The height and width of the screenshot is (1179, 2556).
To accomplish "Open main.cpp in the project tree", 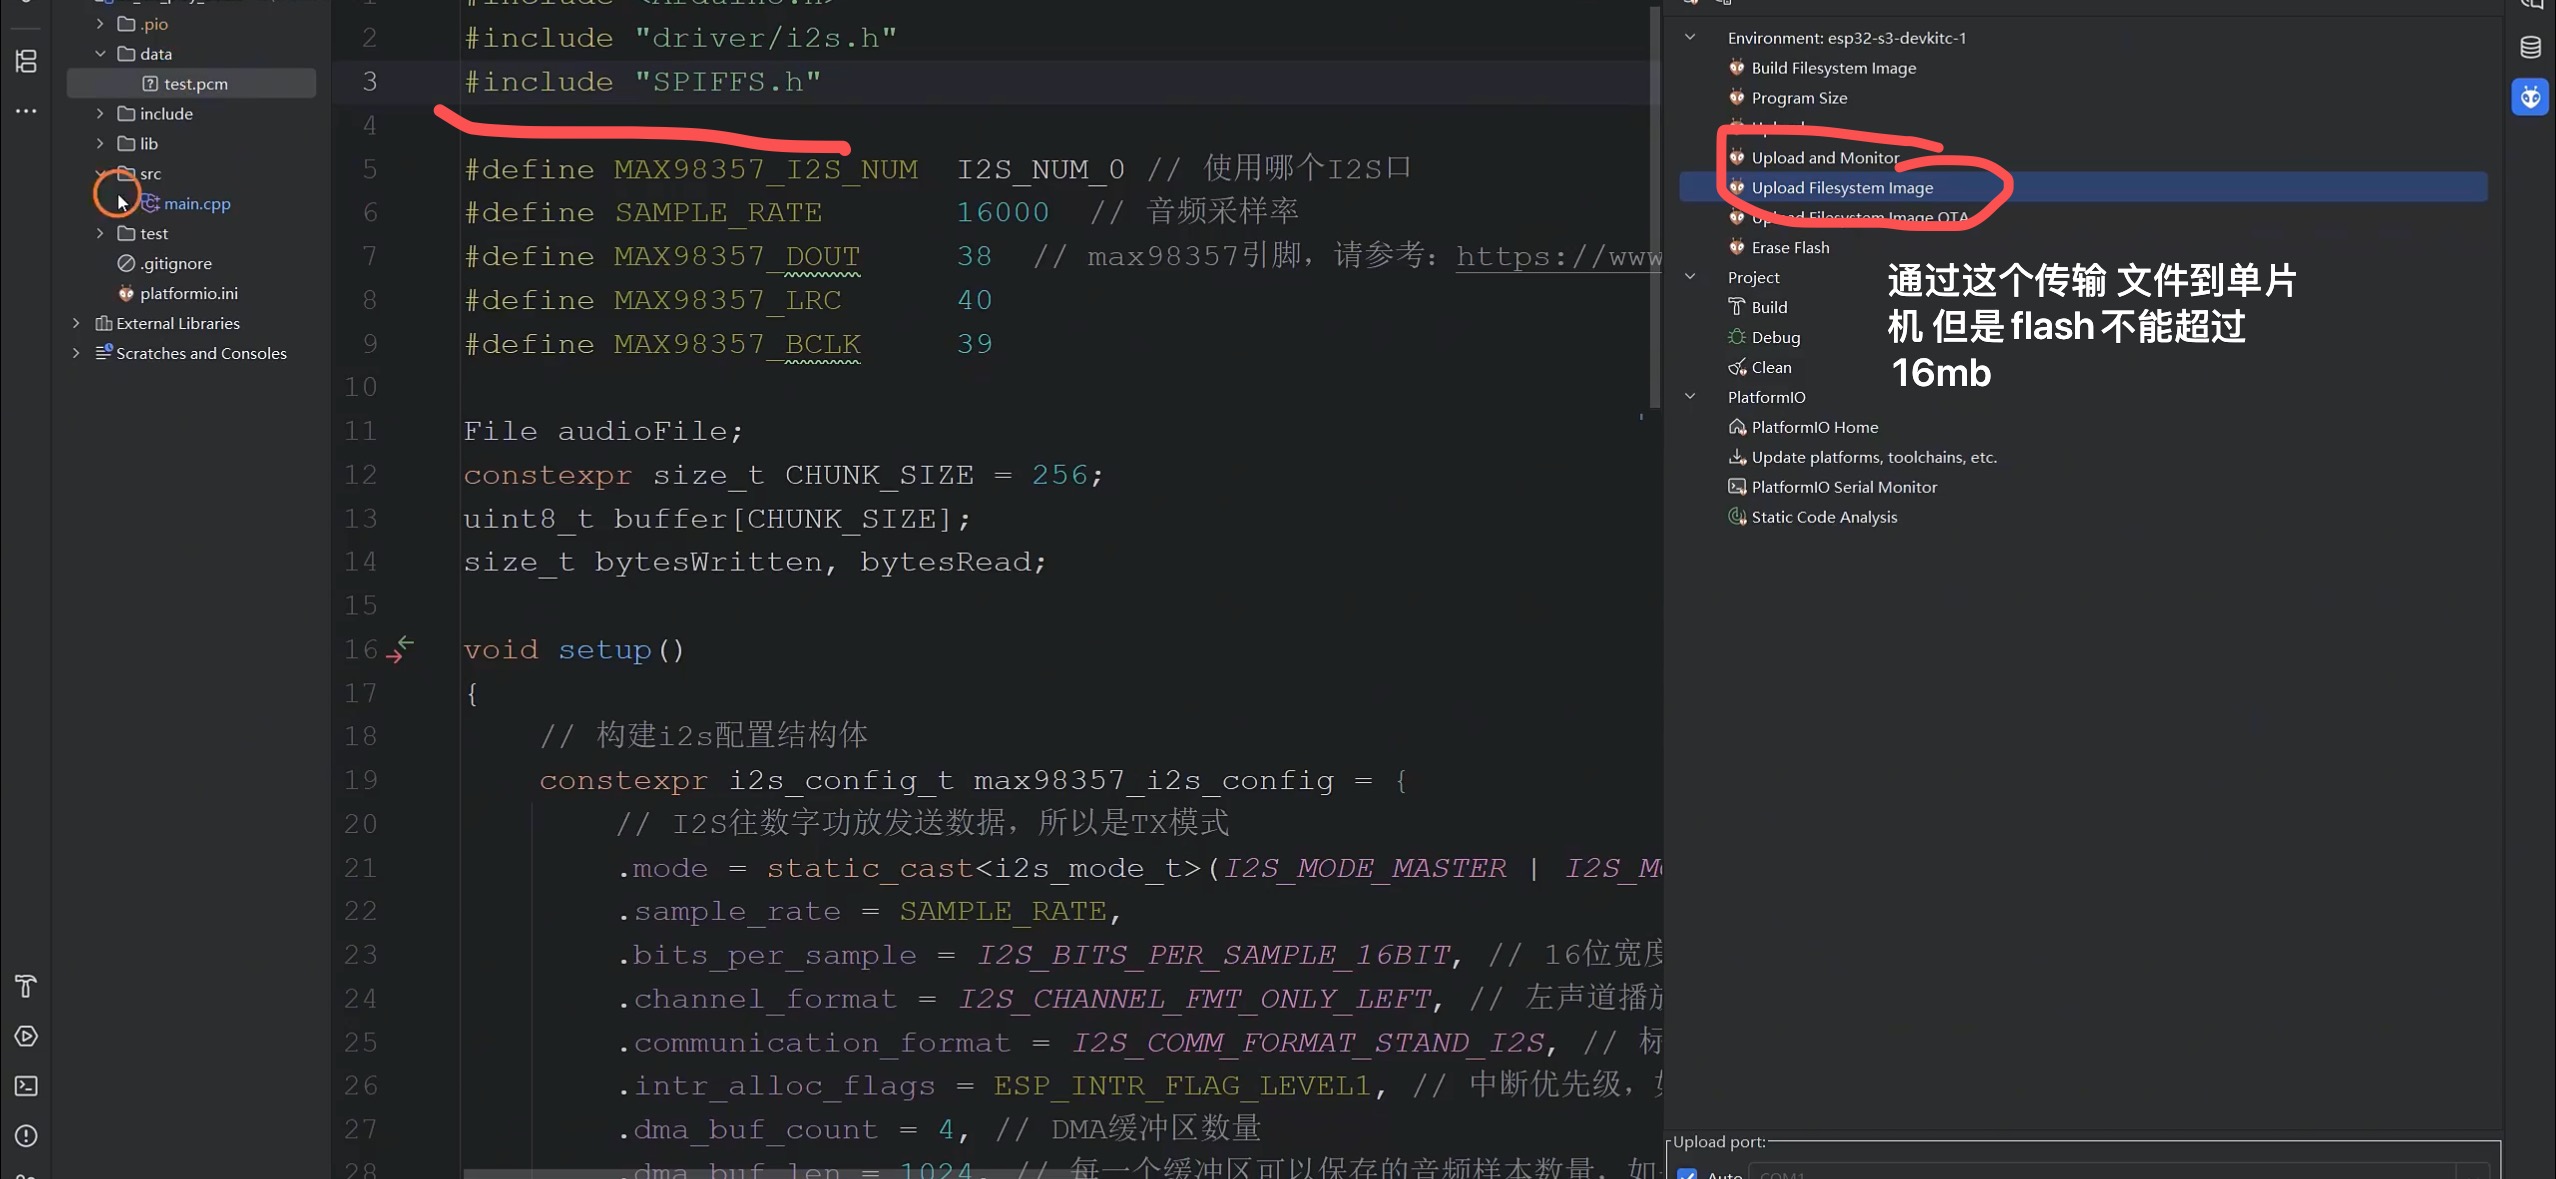I will 196,204.
